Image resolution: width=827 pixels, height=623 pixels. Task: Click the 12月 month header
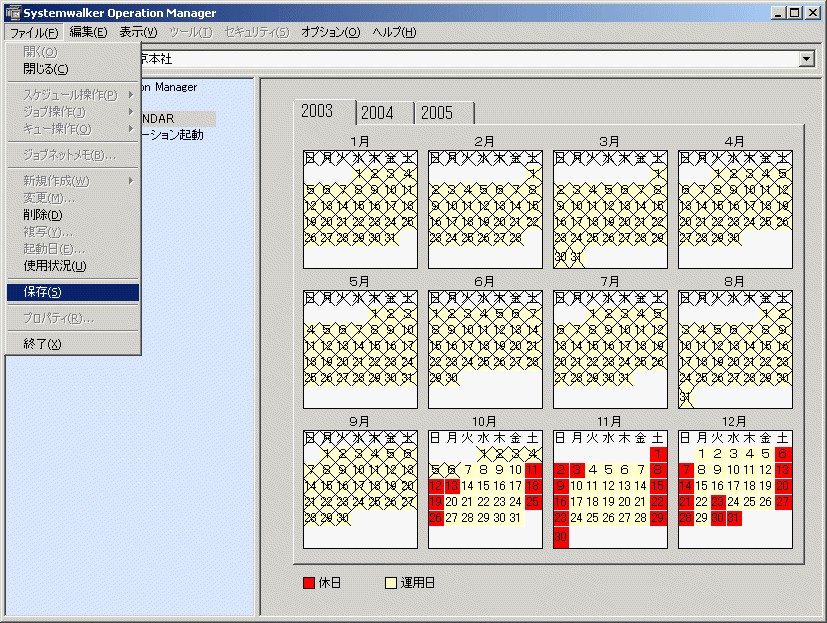pos(734,421)
